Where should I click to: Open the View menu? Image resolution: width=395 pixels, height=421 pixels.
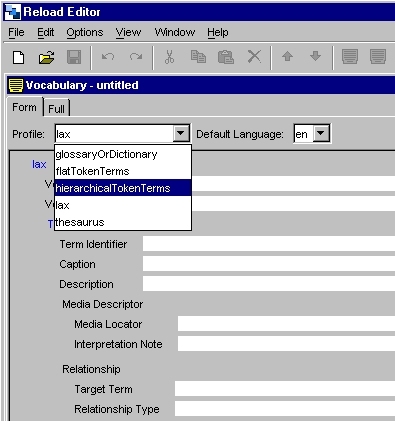pyautogui.click(x=128, y=32)
